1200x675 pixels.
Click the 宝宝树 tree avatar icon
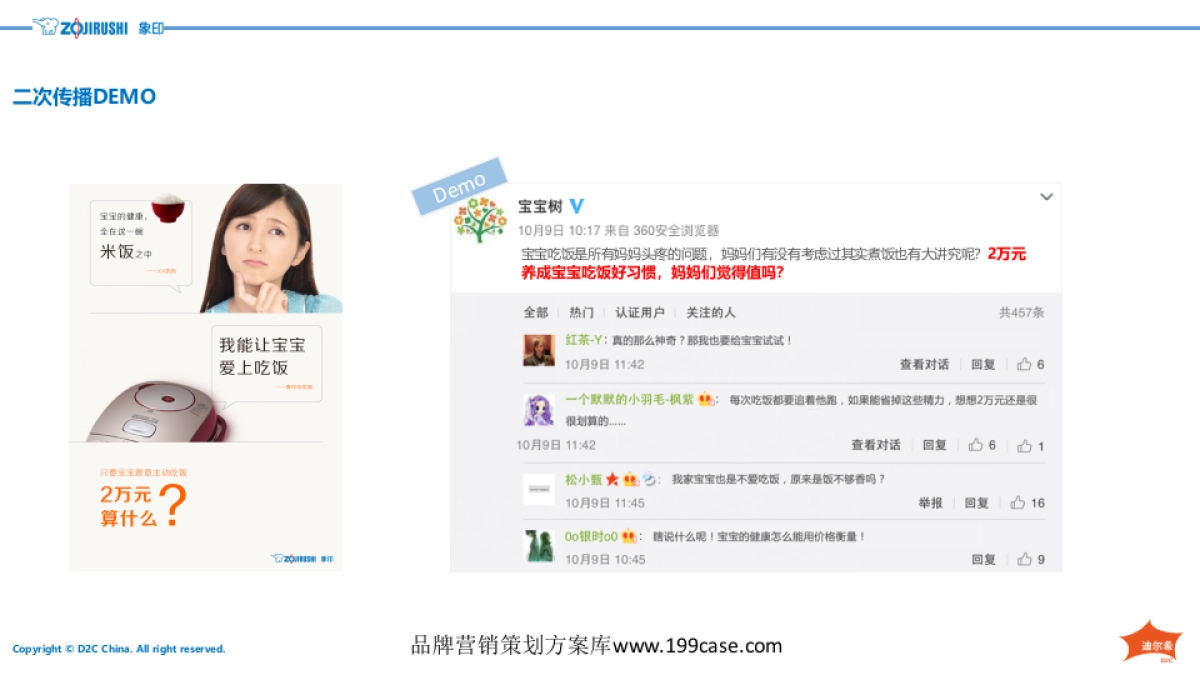[480, 215]
